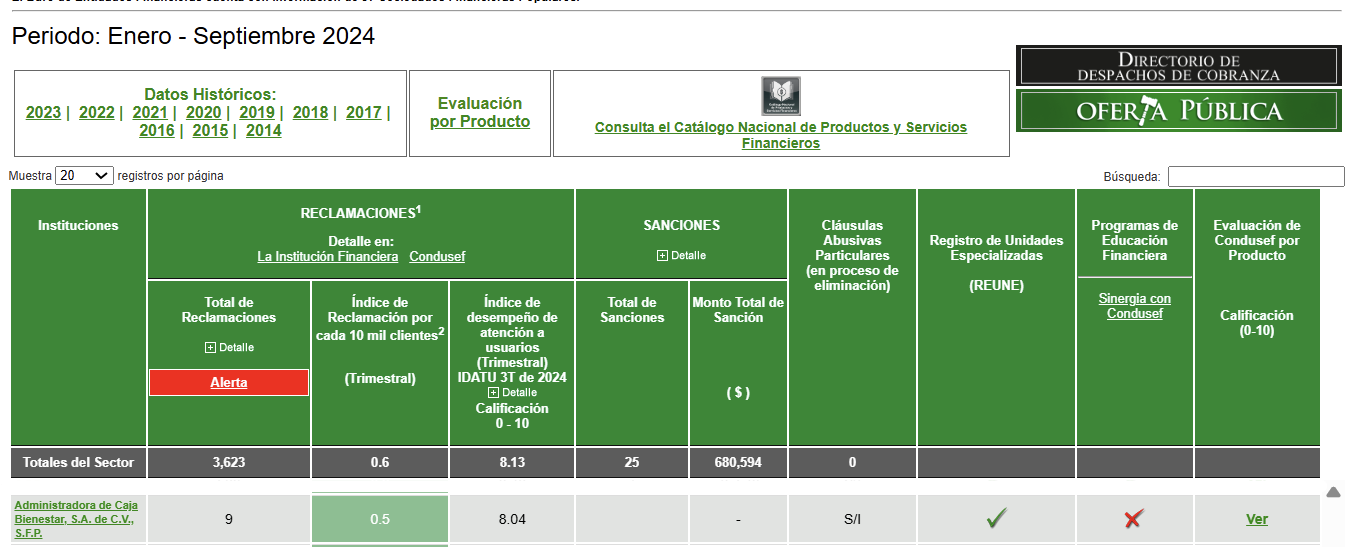Open the registros por página dropdown
1371x547 pixels.
(85, 175)
